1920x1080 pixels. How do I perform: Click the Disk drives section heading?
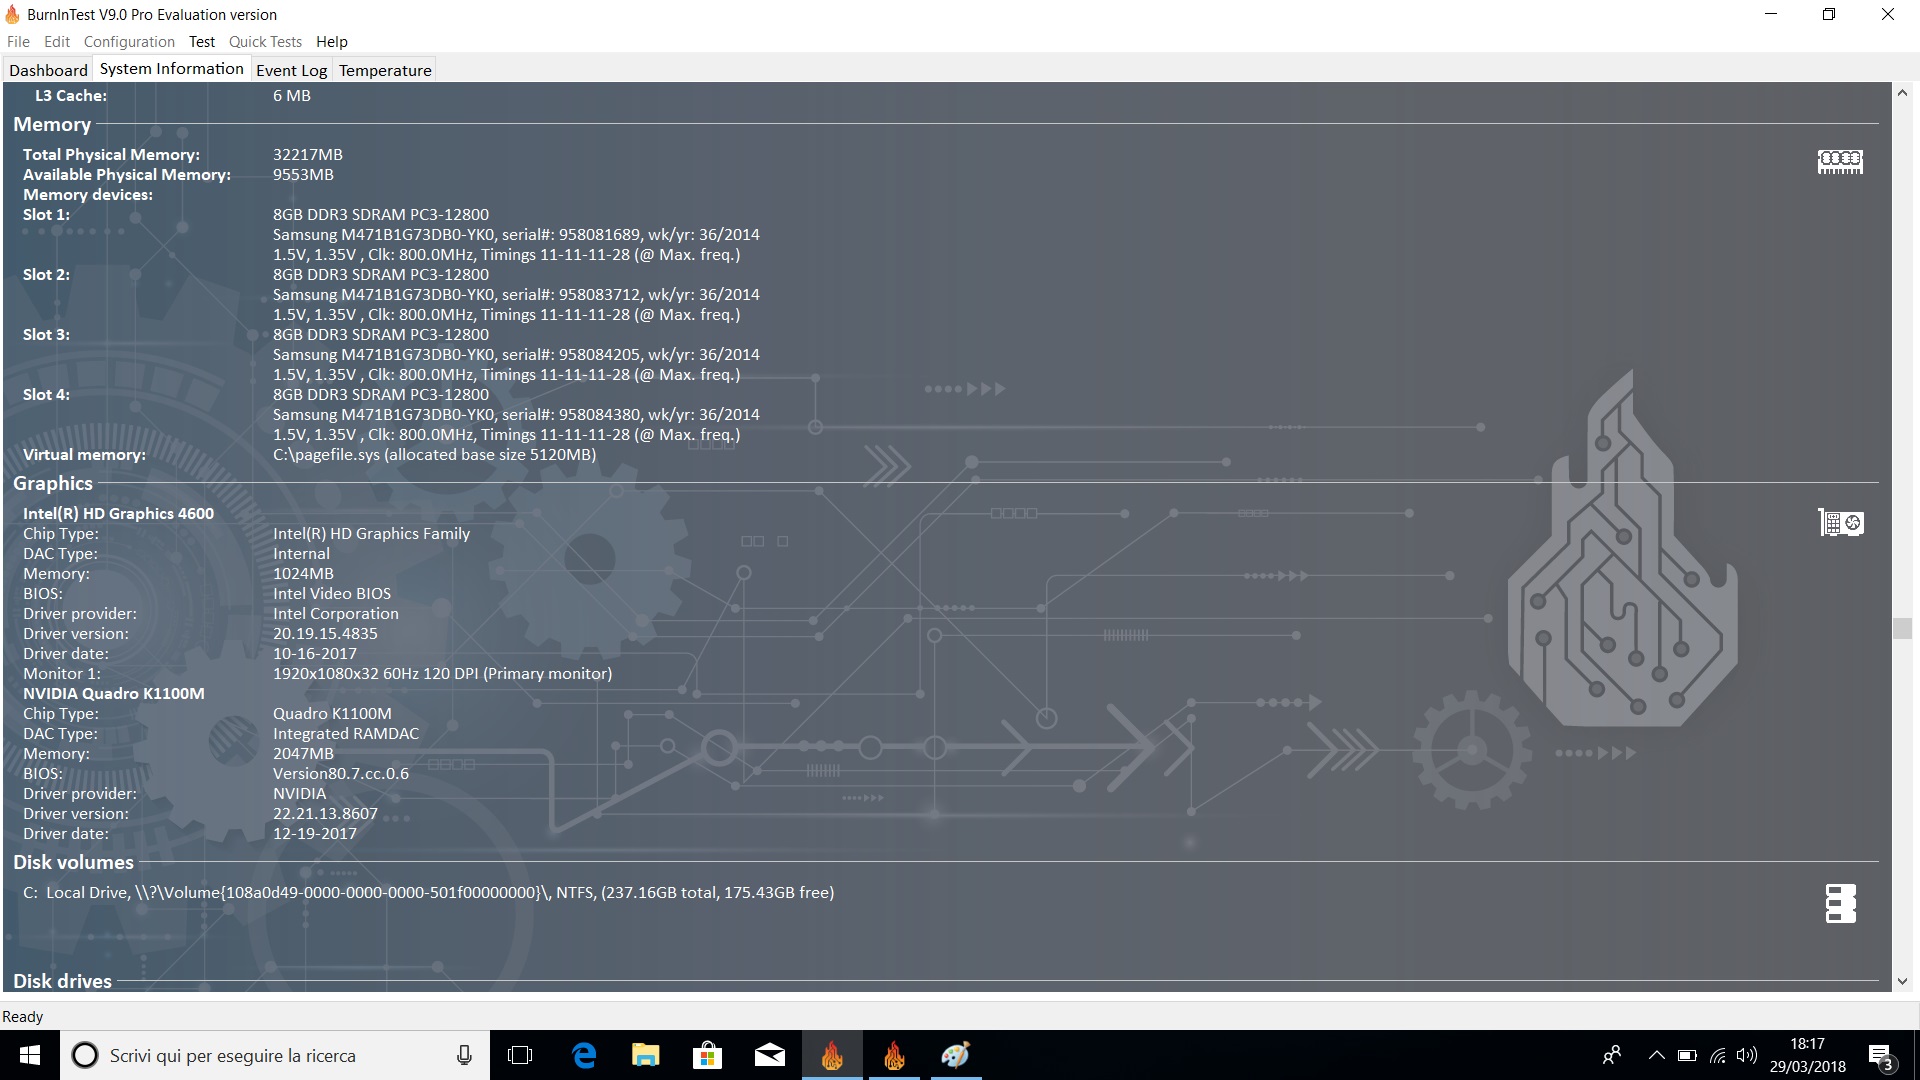62,981
